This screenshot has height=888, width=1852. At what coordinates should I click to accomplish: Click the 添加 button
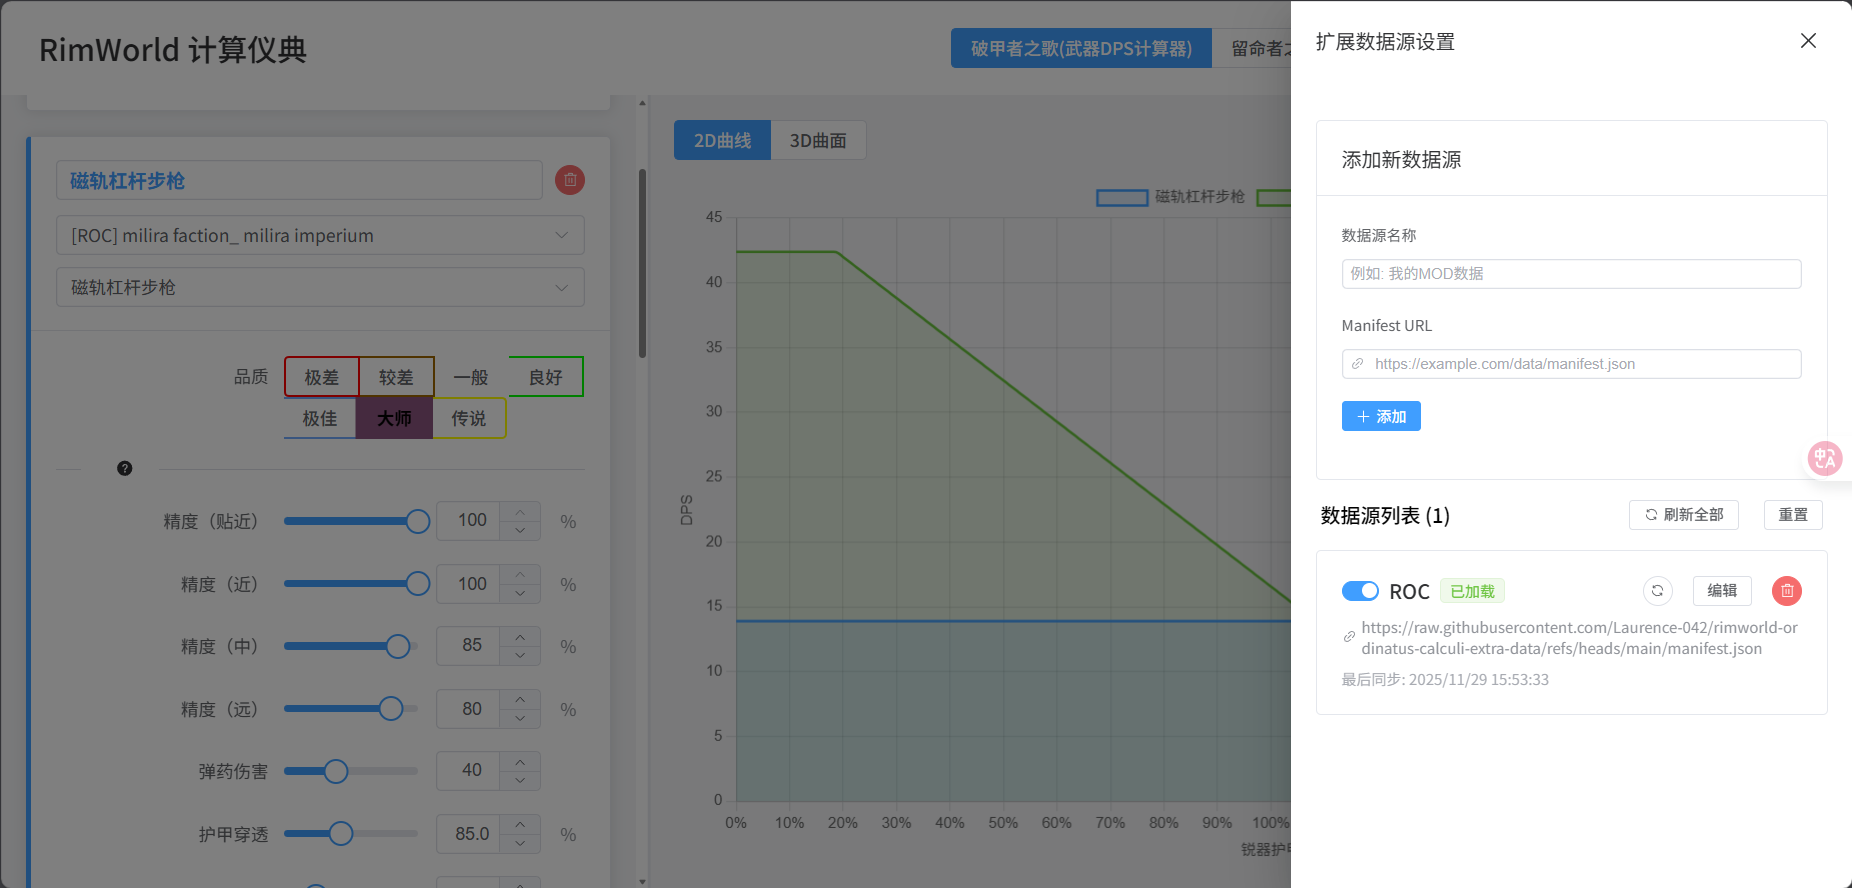click(x=1381, y=416)
